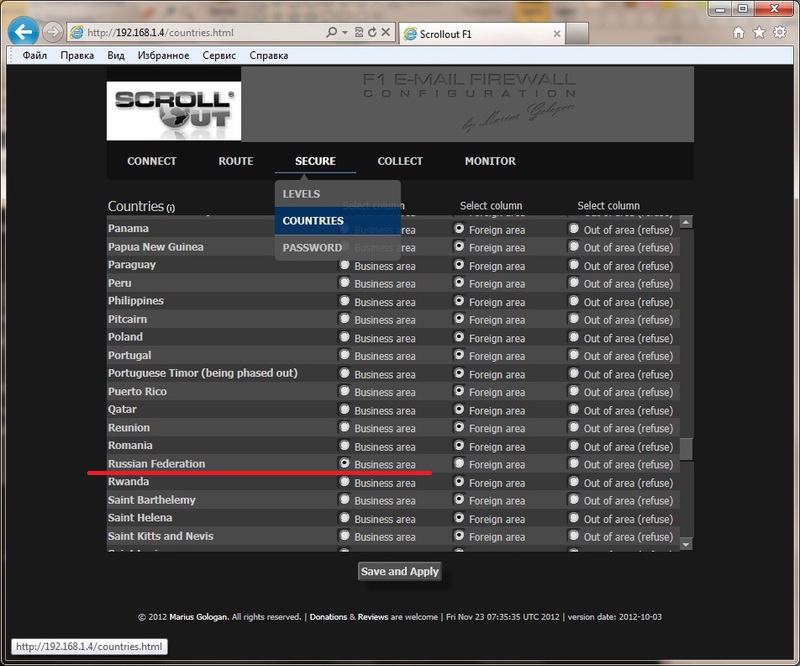Open browser Tools gear icon
The height and width of the screenshot is (666, 800).
click(x=780, y=33)
